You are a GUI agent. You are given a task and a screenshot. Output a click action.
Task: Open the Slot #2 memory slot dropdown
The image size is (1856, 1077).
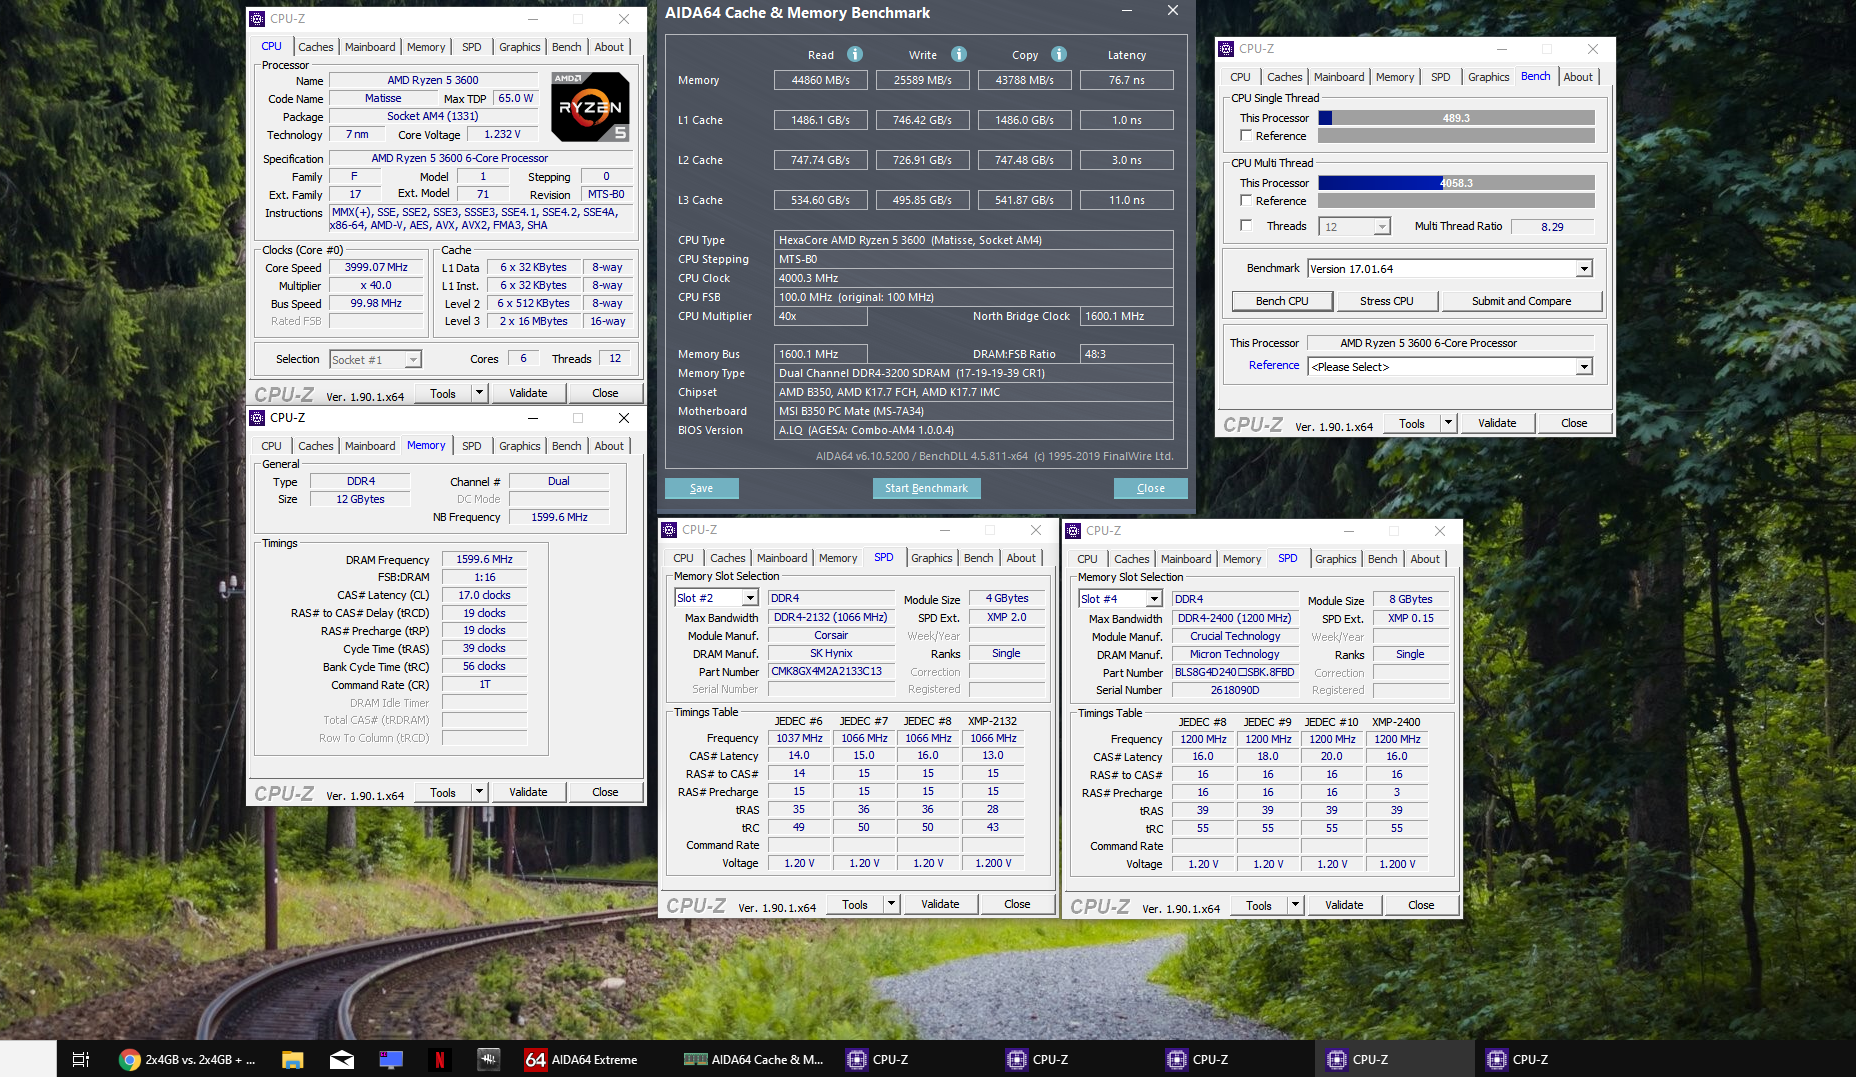[x=716, y=598]
